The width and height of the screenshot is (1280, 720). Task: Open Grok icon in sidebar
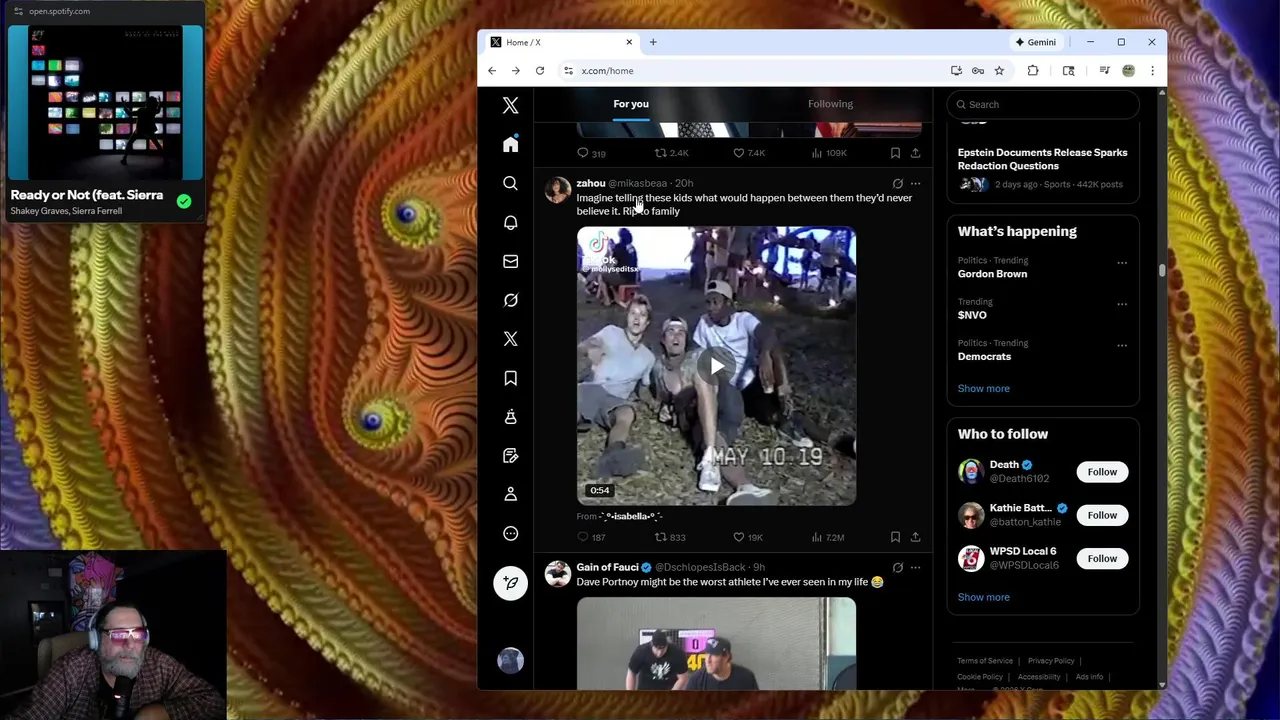tap(510, 300)
